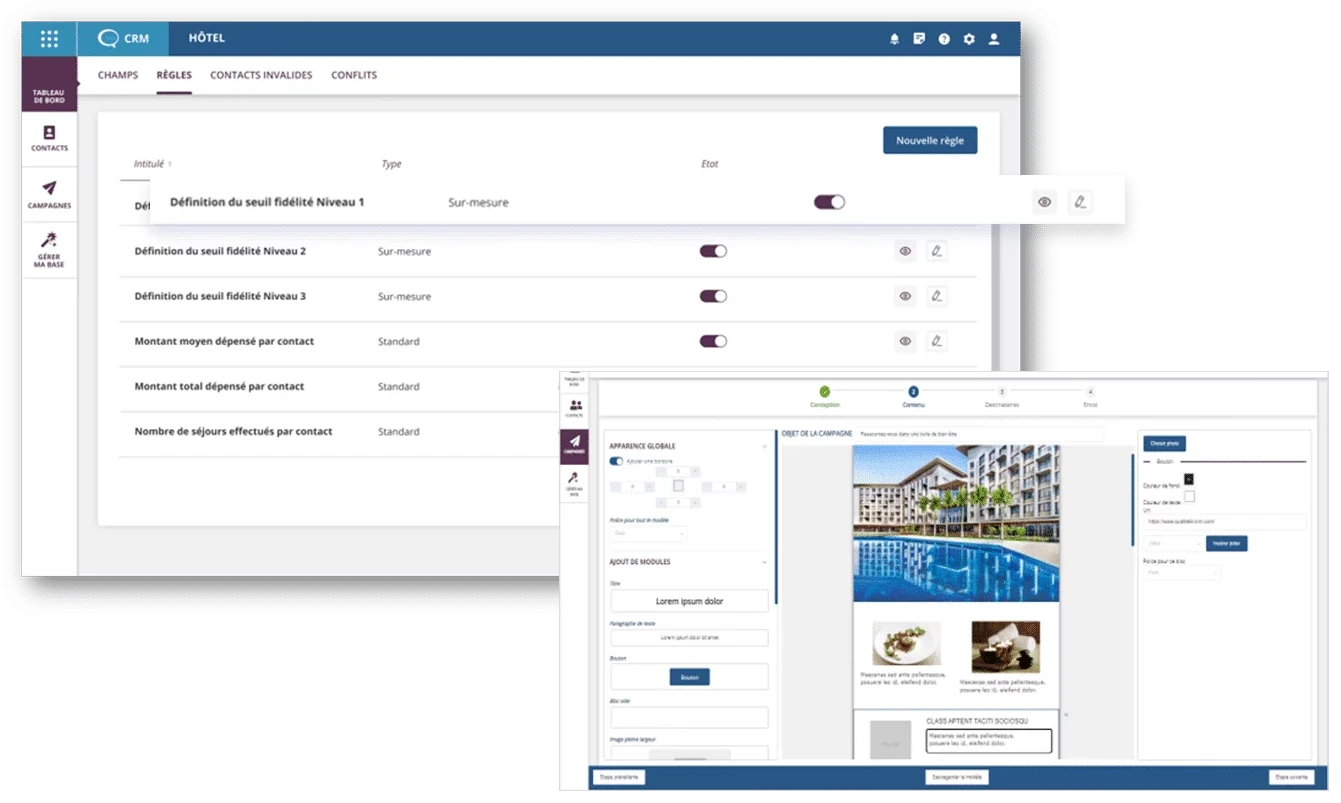Edit the fidélité Niveau 1 rule
This screenshot has height=803, width=1341.
[1080, 202]
